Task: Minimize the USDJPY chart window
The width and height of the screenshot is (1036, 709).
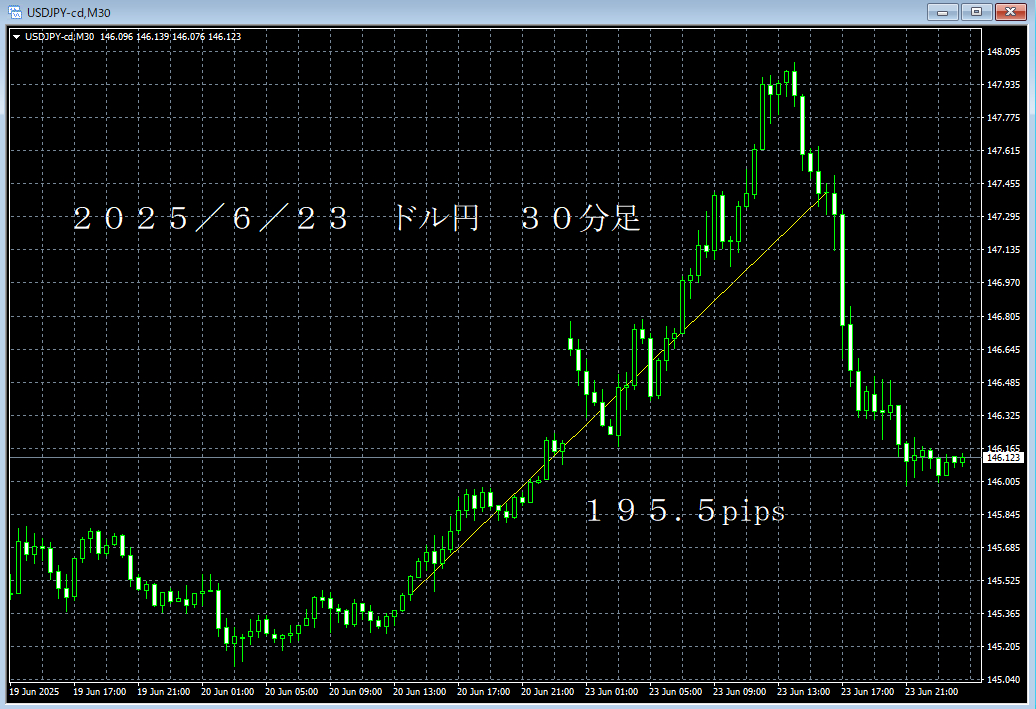Action: 941,12
